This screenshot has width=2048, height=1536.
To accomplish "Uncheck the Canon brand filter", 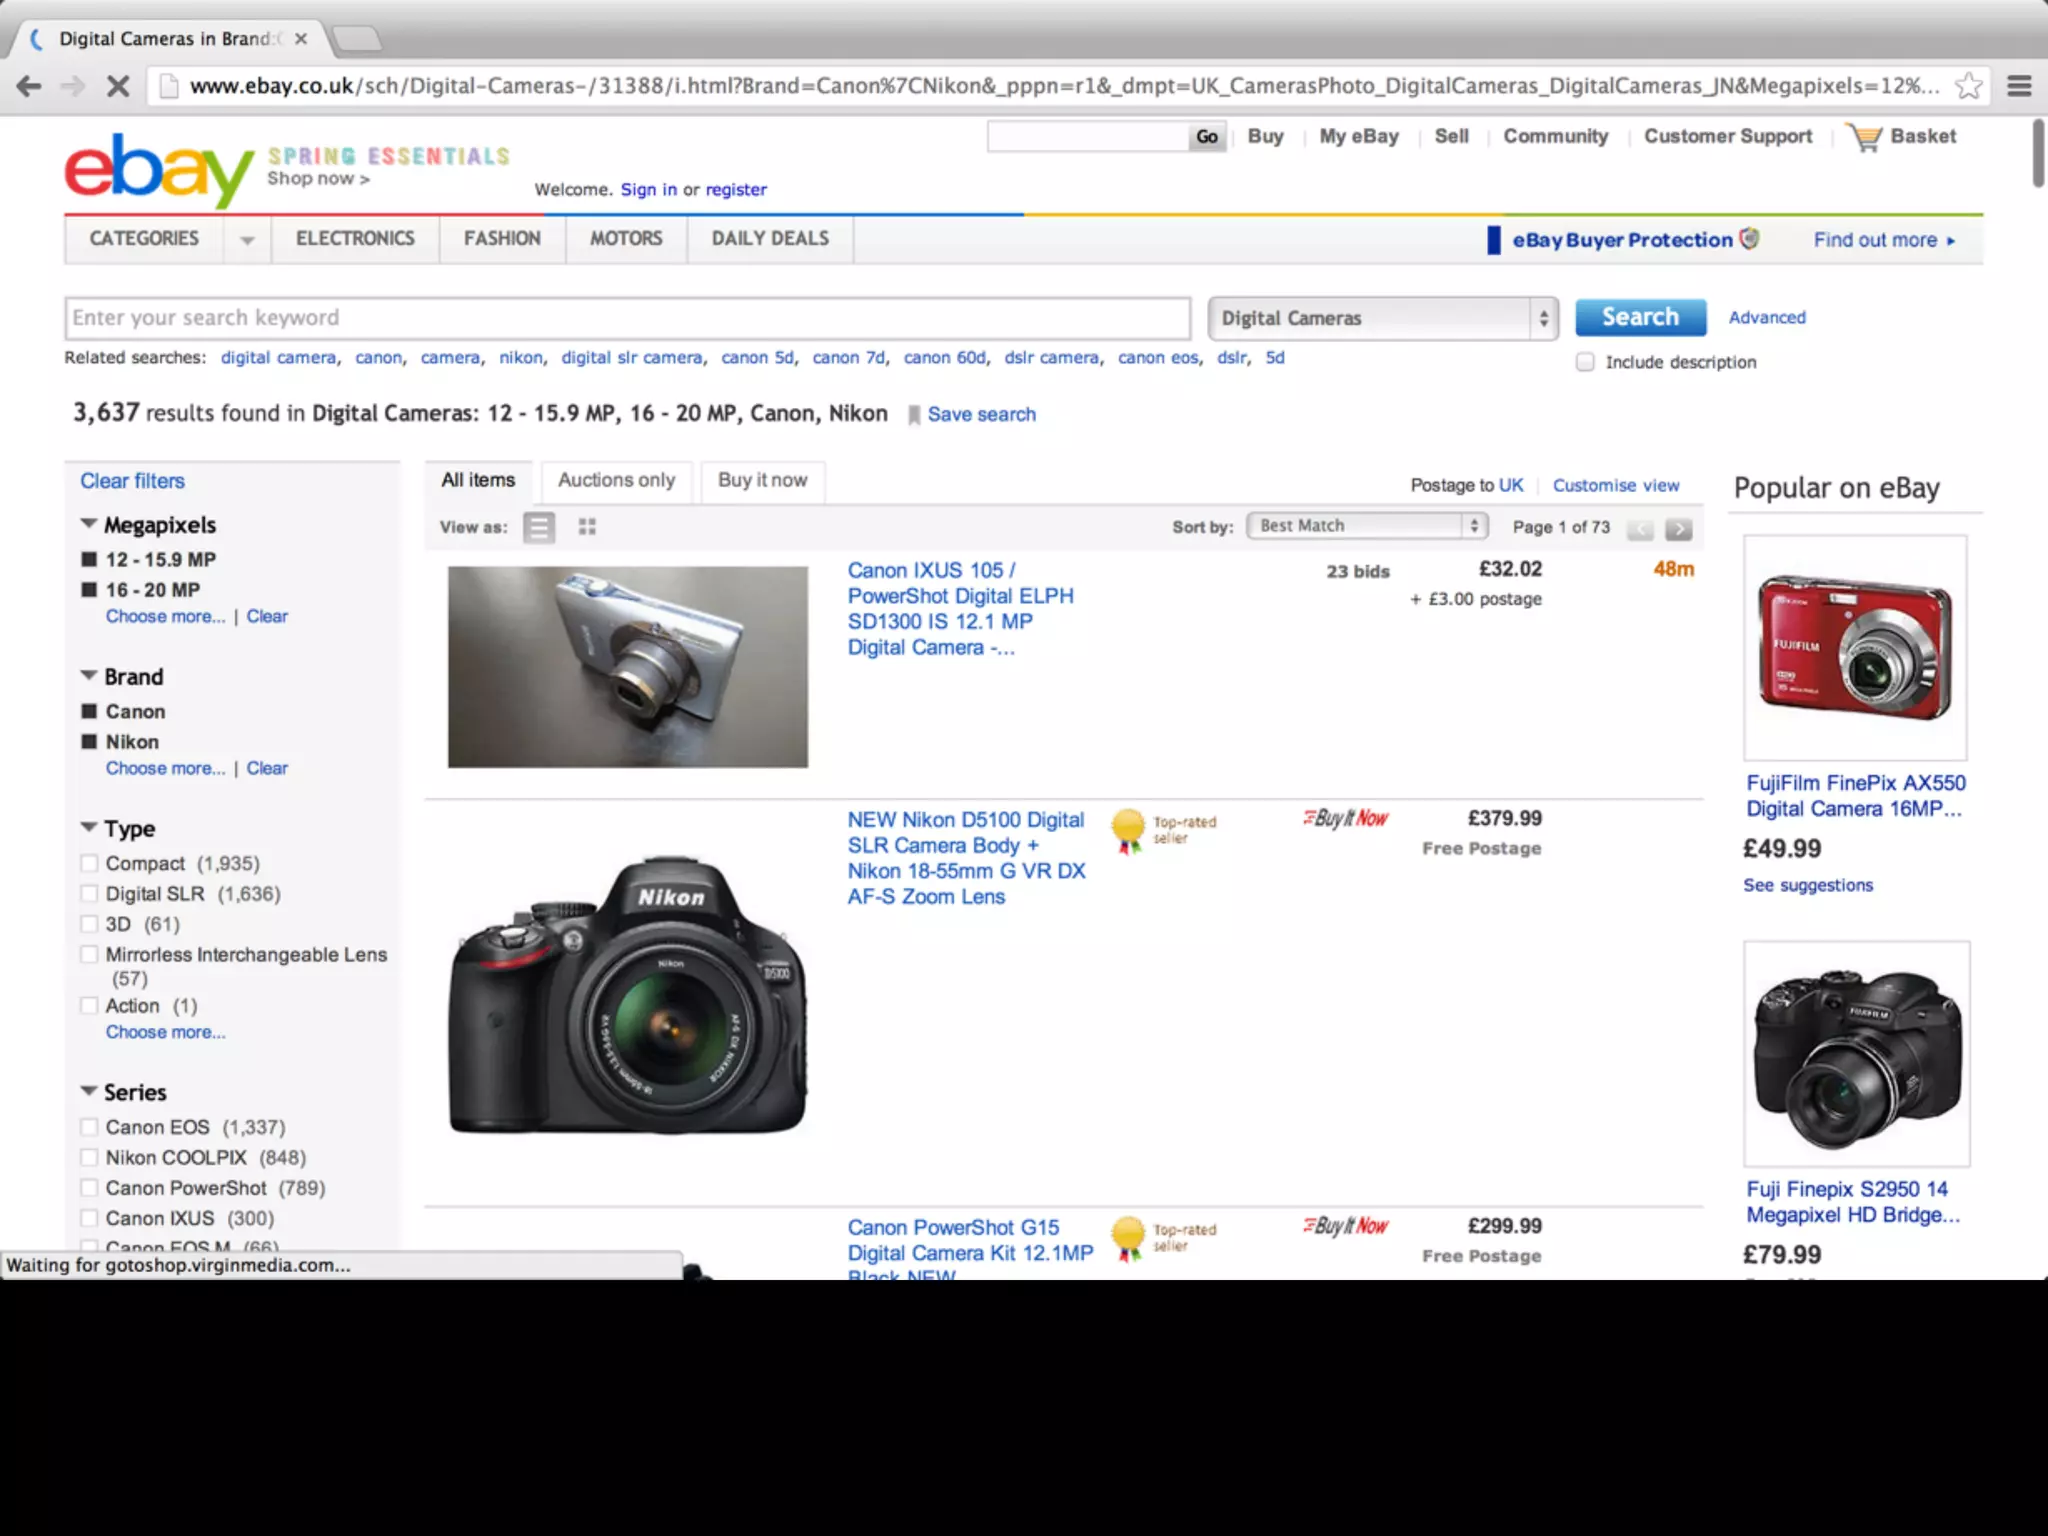I will [90, 711].
